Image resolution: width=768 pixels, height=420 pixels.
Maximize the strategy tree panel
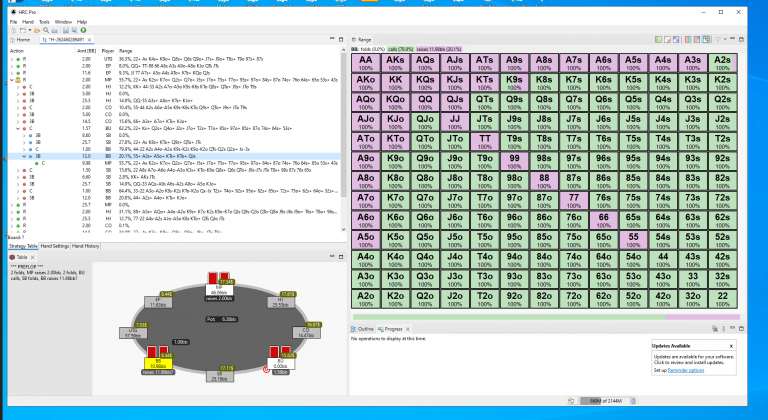tap(341, 39)
